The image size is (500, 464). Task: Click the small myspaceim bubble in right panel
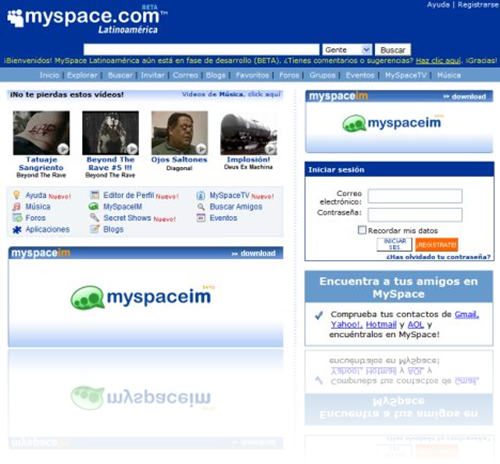tap(354, 123)
